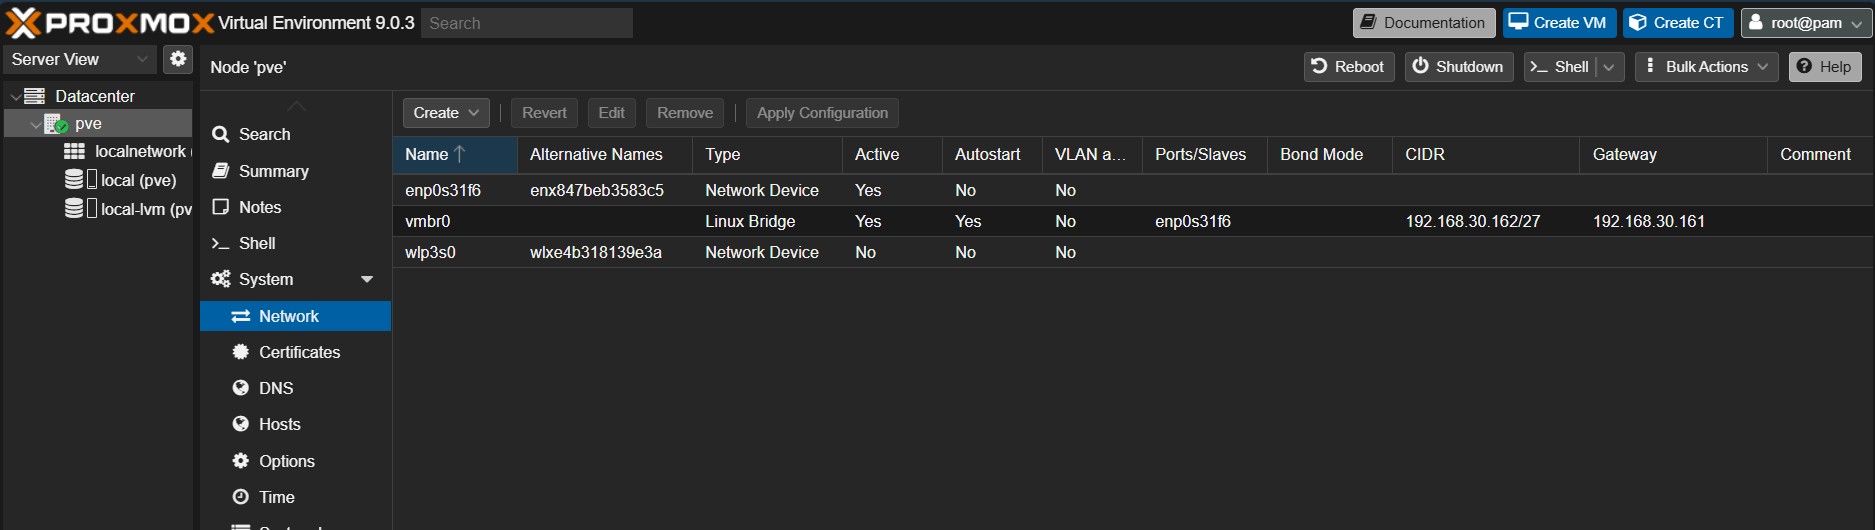
Task: Click the enx847beb3583c5 alternative name
Action: [x=597, y=190]
